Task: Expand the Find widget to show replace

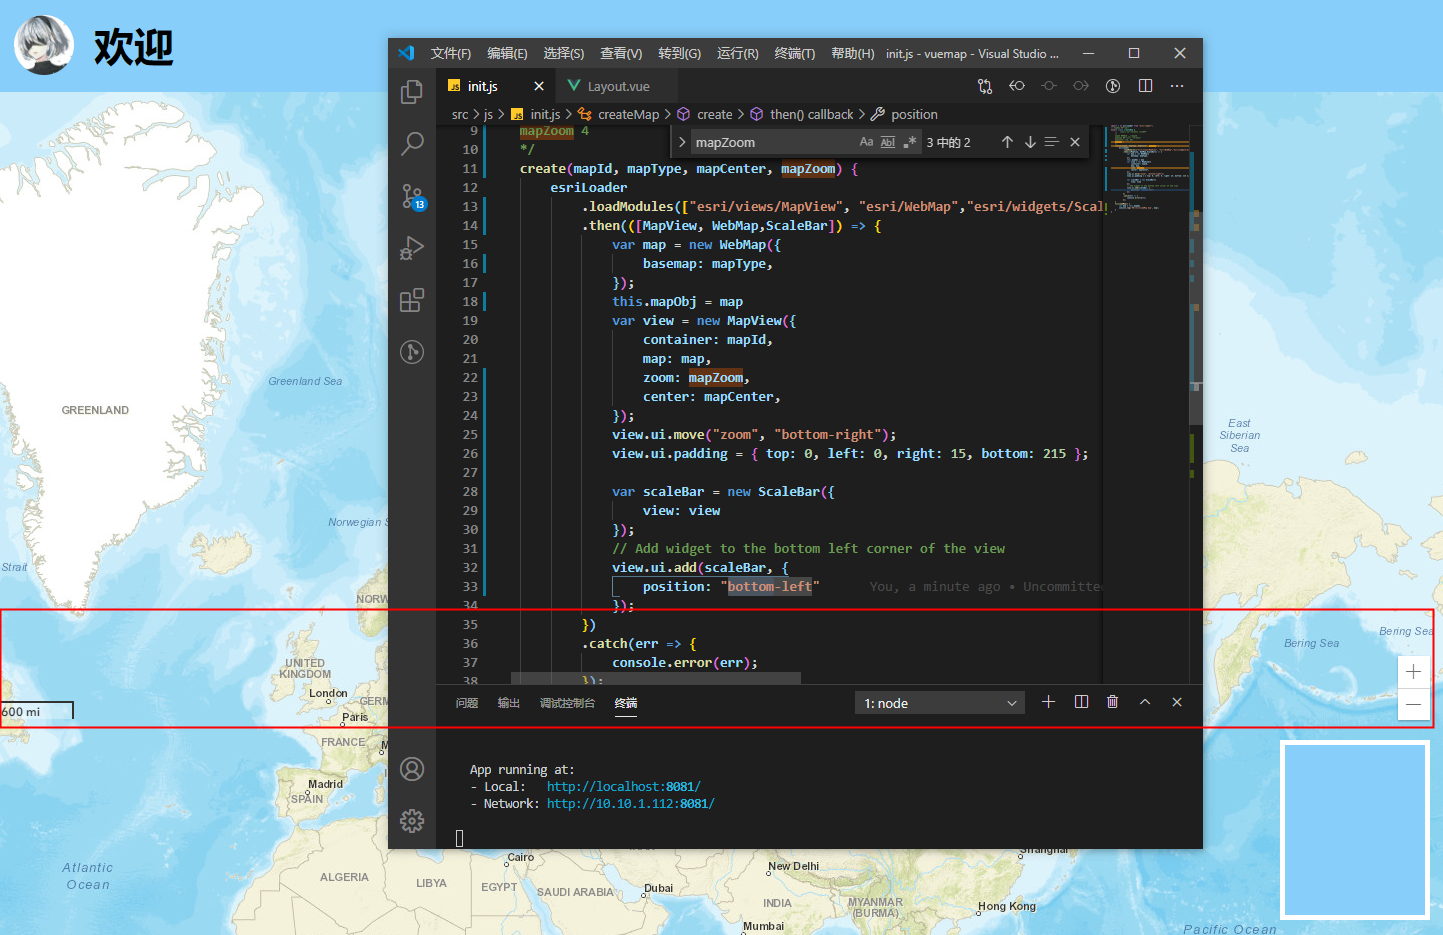Action: pyautogui.click(x=683, y=142)
